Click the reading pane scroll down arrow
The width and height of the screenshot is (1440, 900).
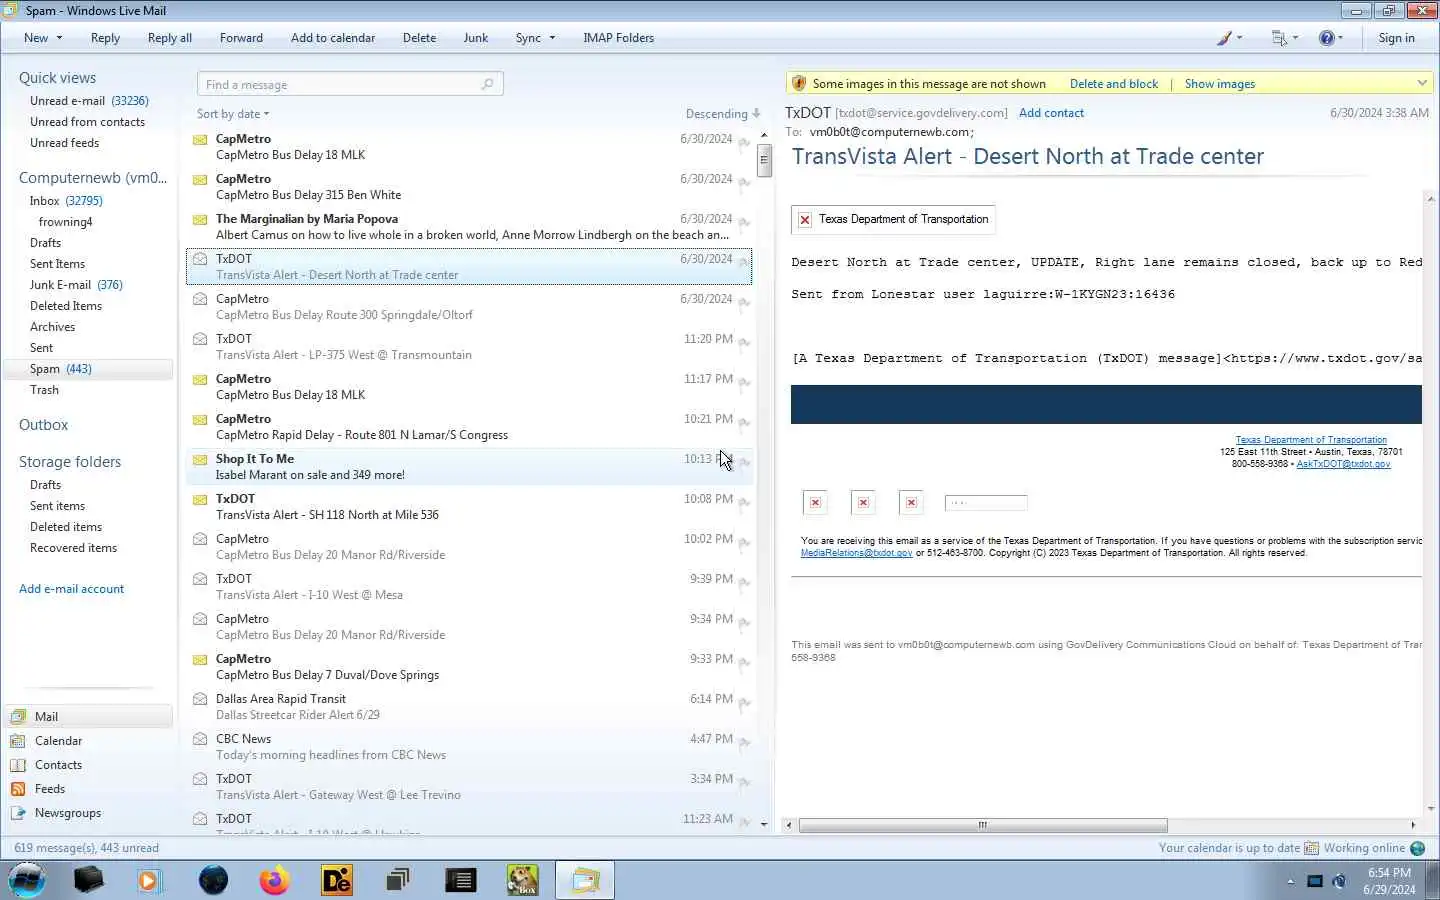pos(1431,809)
